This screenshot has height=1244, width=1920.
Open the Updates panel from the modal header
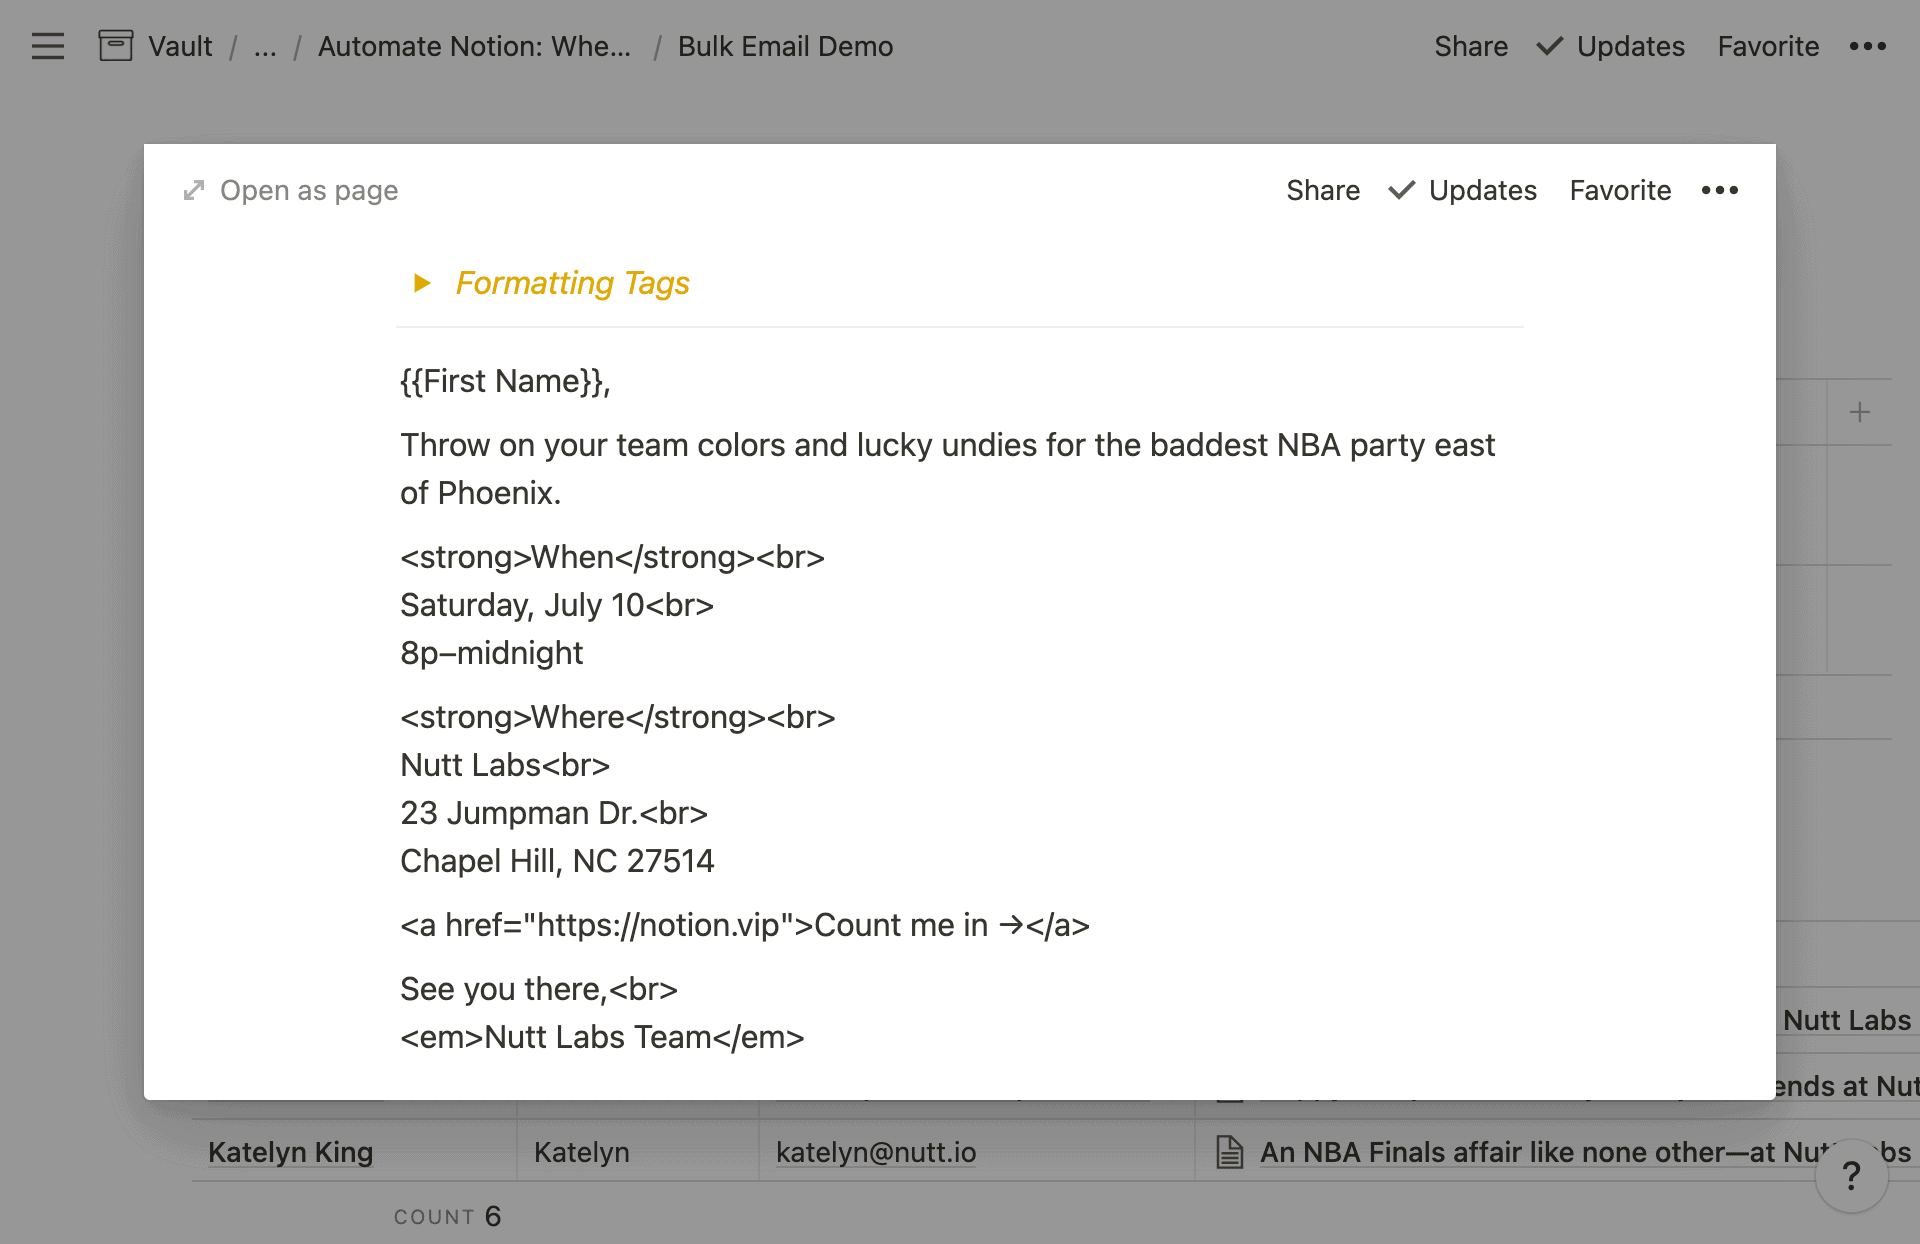click(x=1482, y=190)
